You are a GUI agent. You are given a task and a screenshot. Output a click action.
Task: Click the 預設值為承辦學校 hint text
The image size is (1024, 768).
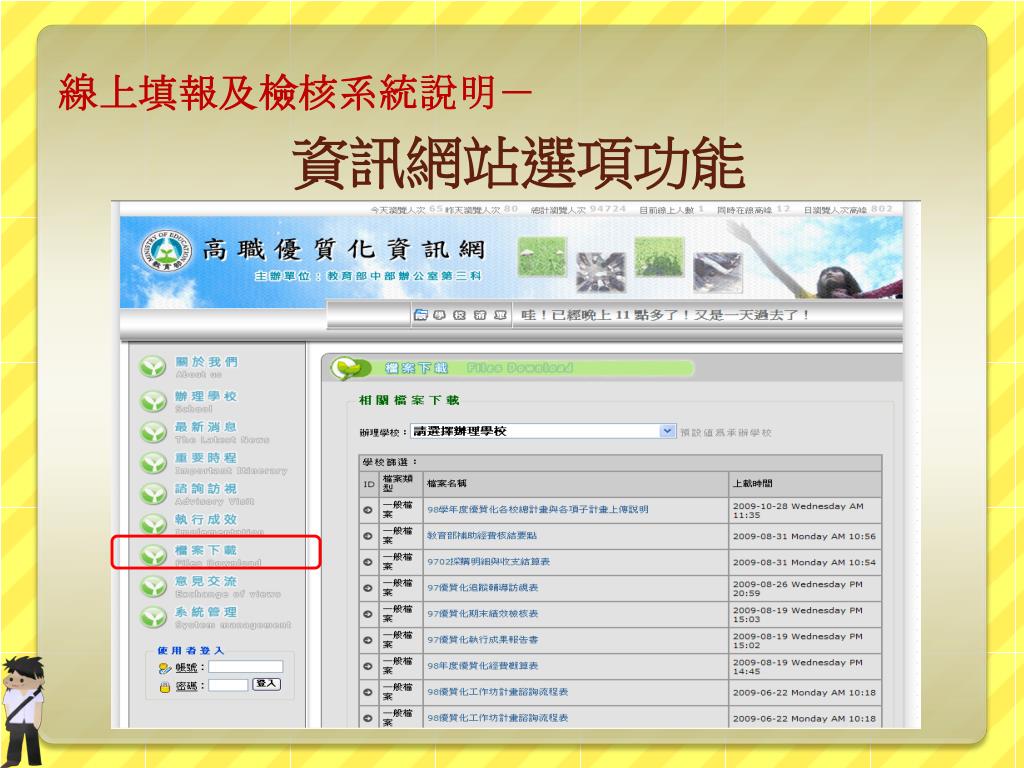726,432
